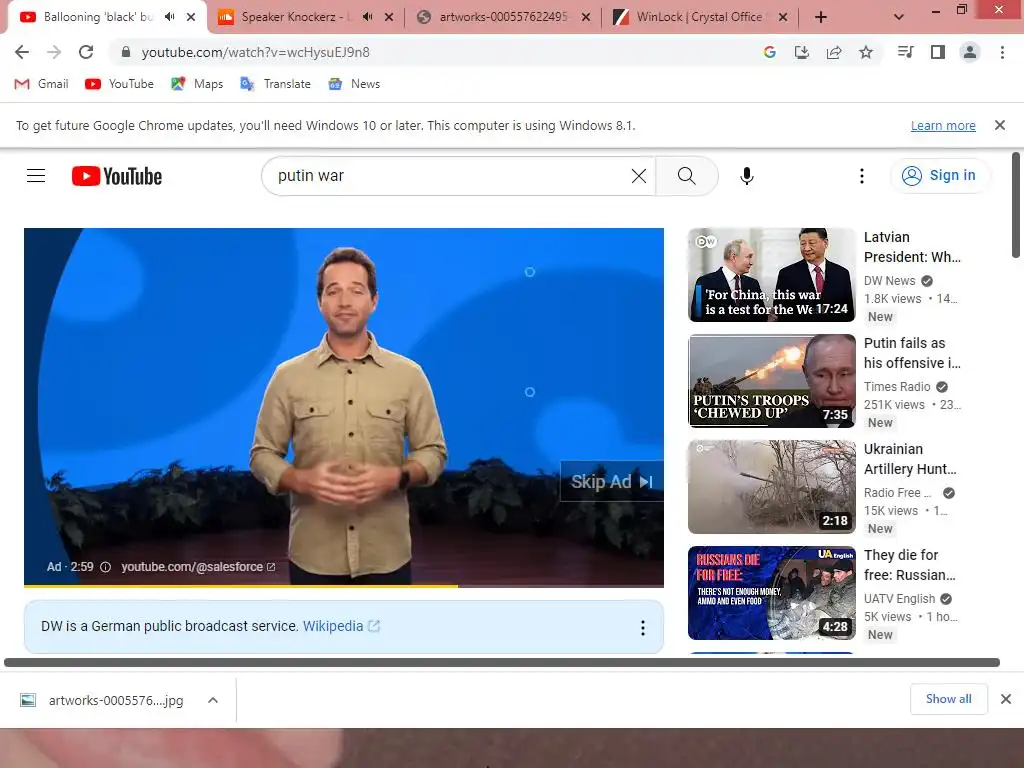Viewport: 1024px width, 768px height.
Task: Open News bookmark
Action: pyautogui.click(x=355, y=84)
